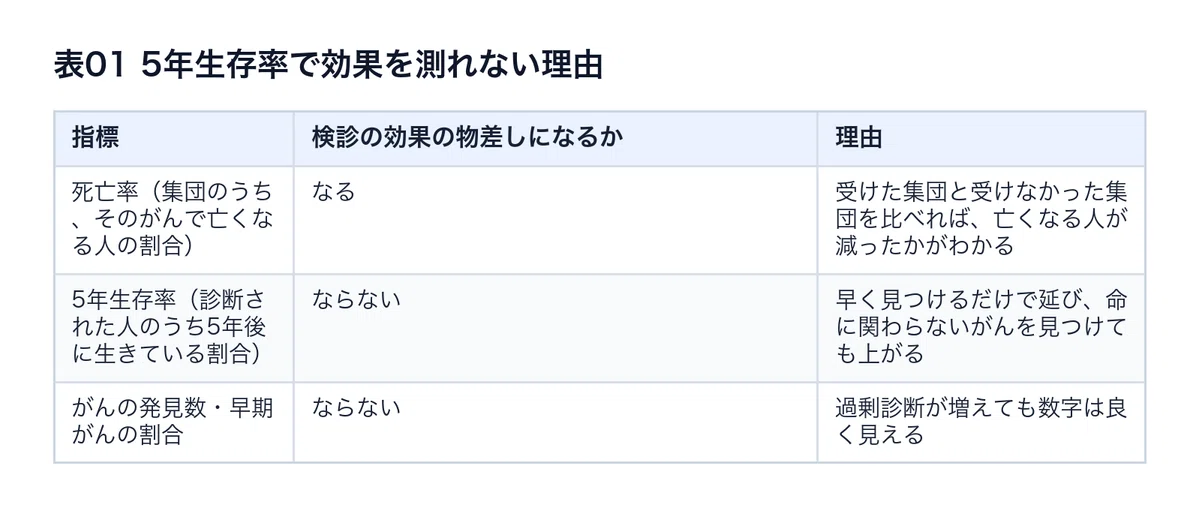Screen dimensions: 1200x511
Task: Click the text 数字は良く見える
Action: point(981,421)
